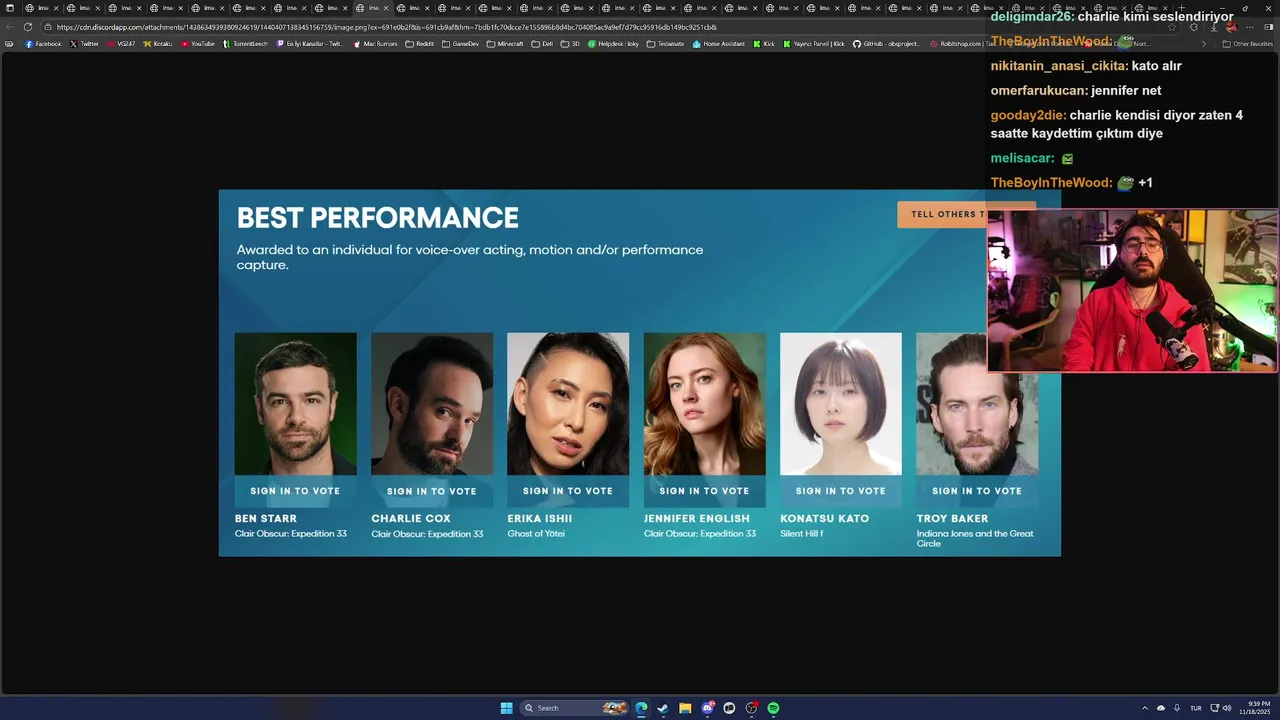Click Sign In To Vote under Charlie Cox
The height and width of the screenshot is (720, 1280).
432,491
